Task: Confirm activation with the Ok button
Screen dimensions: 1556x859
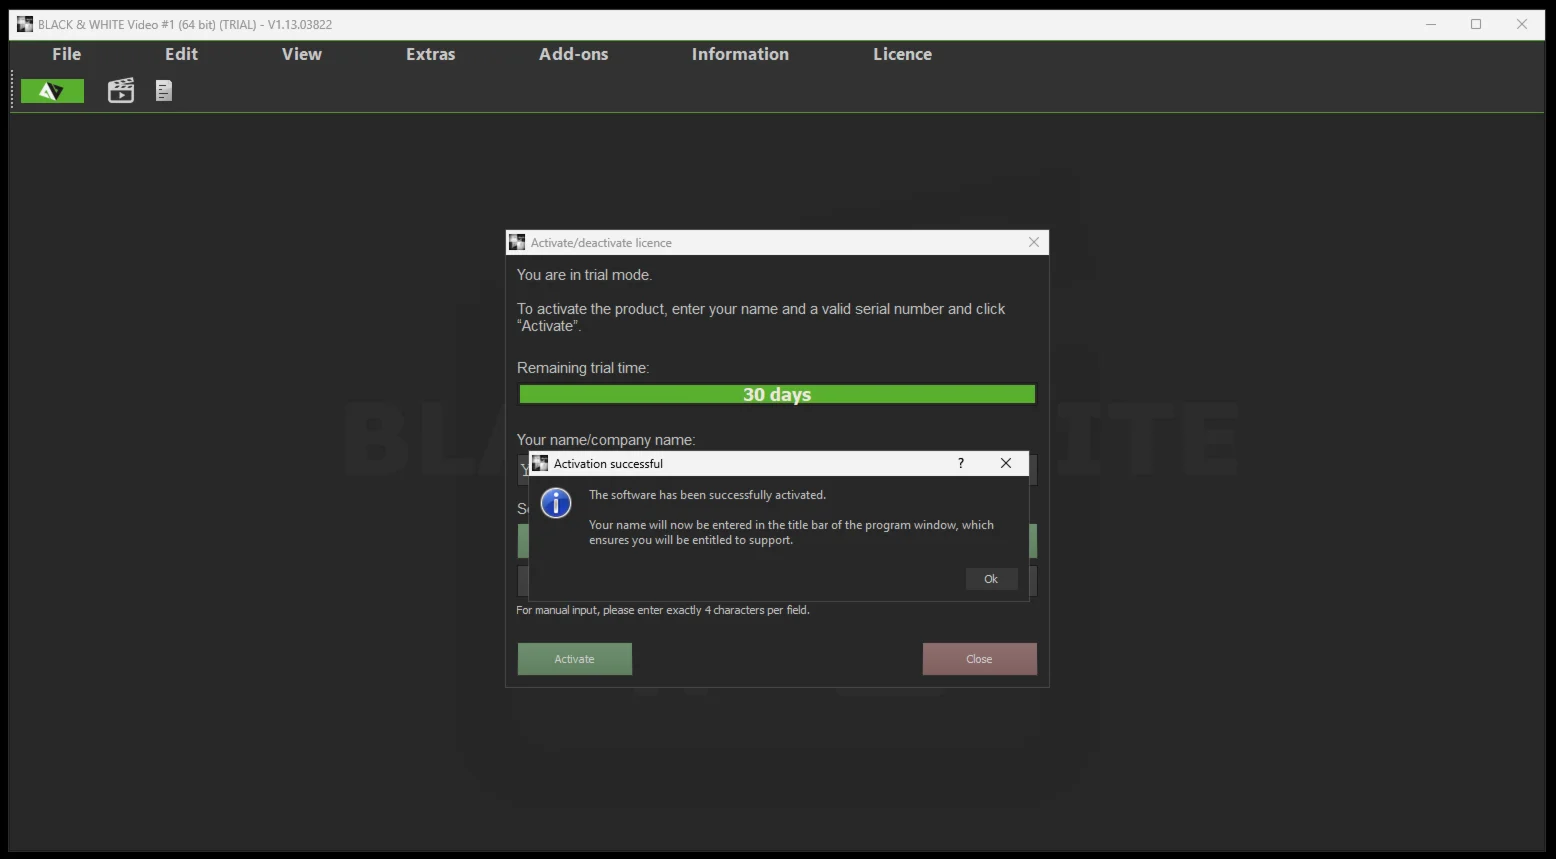Action: [991, 579]
